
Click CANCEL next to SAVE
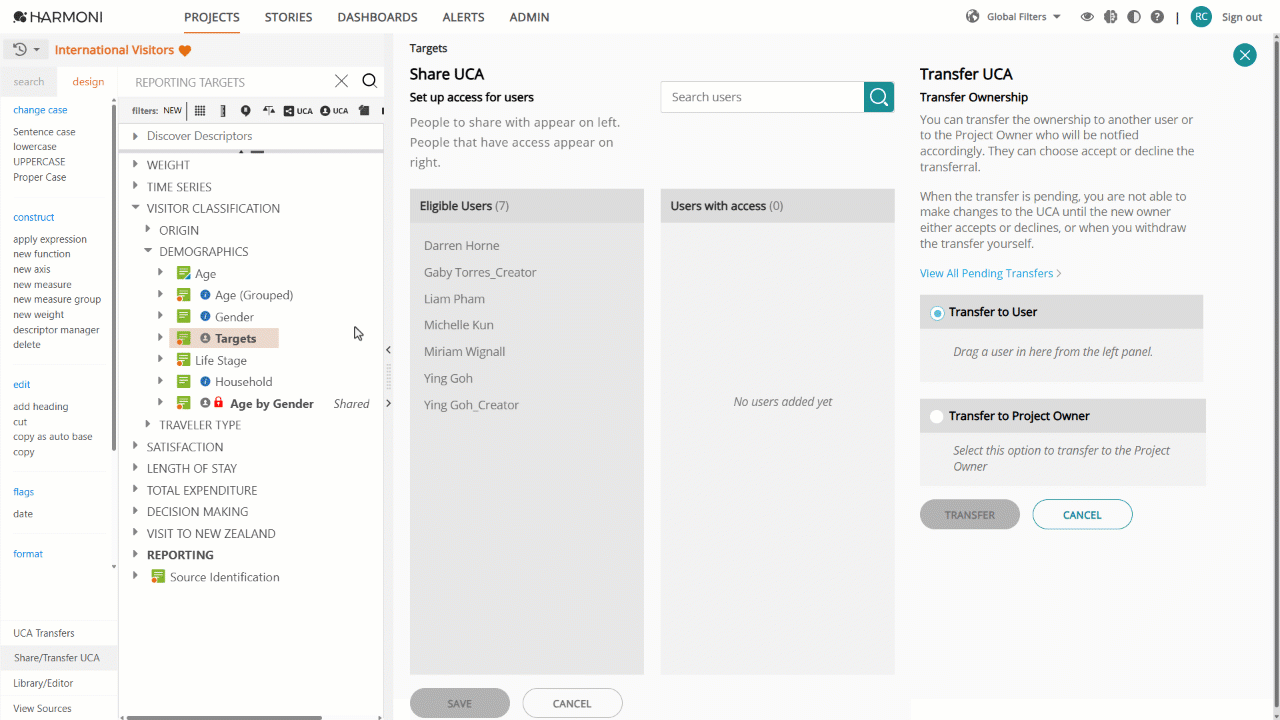(x=572, y=703)
